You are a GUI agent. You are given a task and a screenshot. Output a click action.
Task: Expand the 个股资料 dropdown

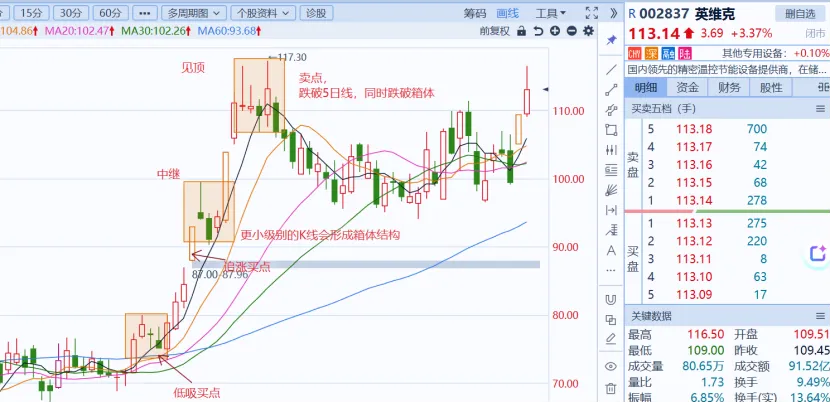tap(263, 13)
